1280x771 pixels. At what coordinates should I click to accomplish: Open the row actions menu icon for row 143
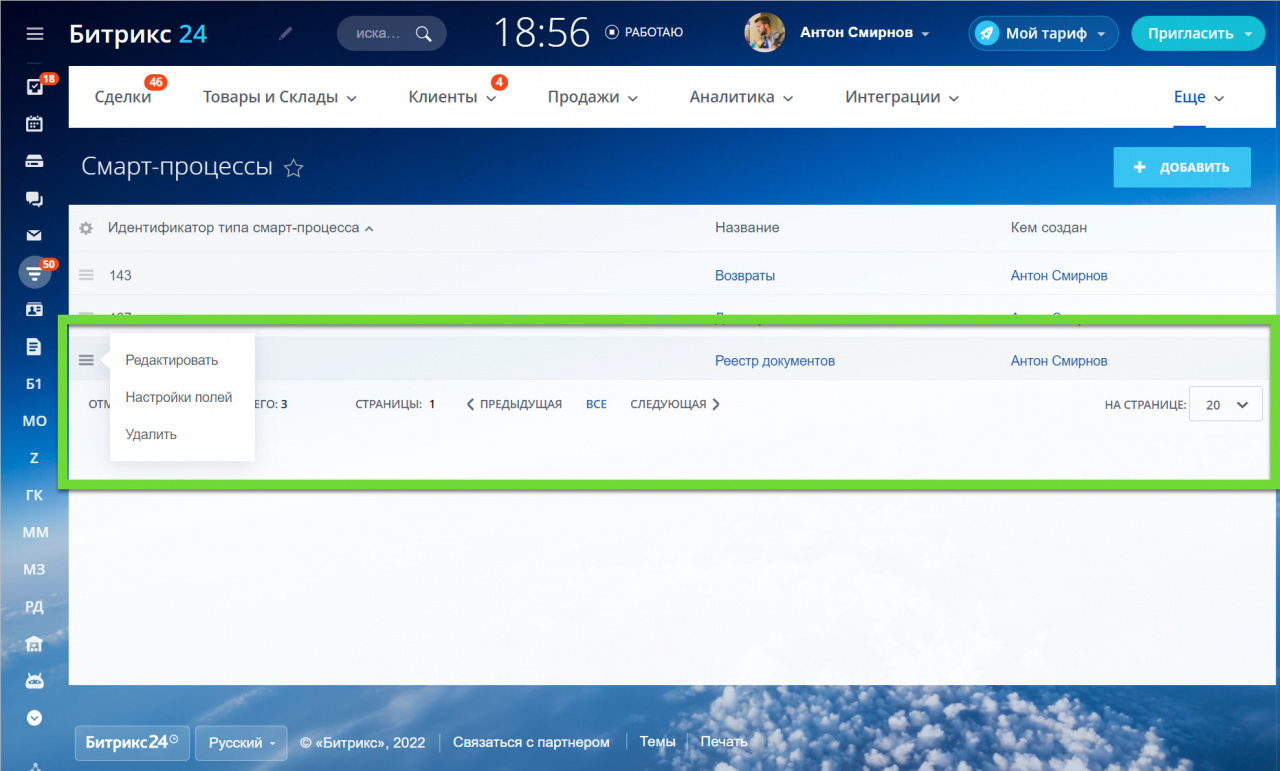(86, 275)
